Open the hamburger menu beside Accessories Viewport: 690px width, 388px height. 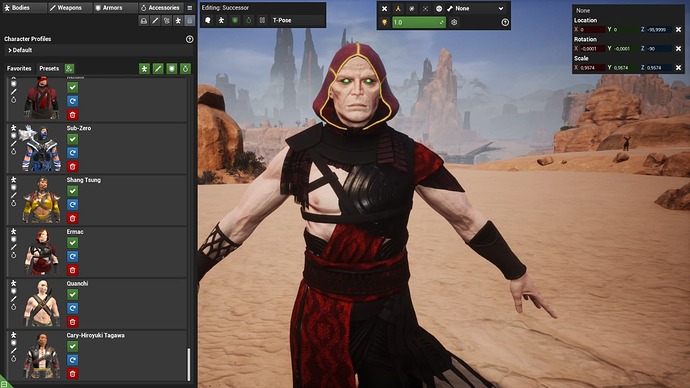click(190, 7)
